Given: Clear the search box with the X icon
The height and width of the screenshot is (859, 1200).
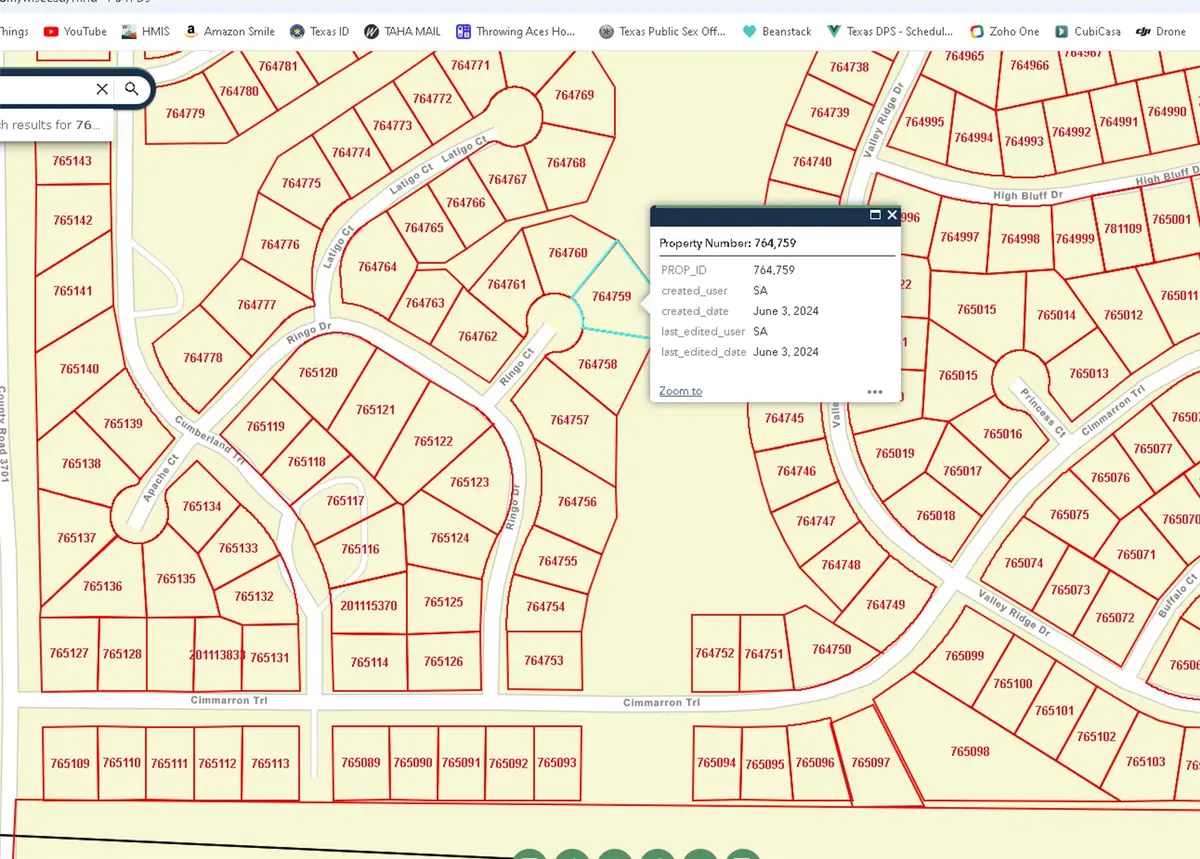Looking at the screenshot, I should click(x=102, y=89).
